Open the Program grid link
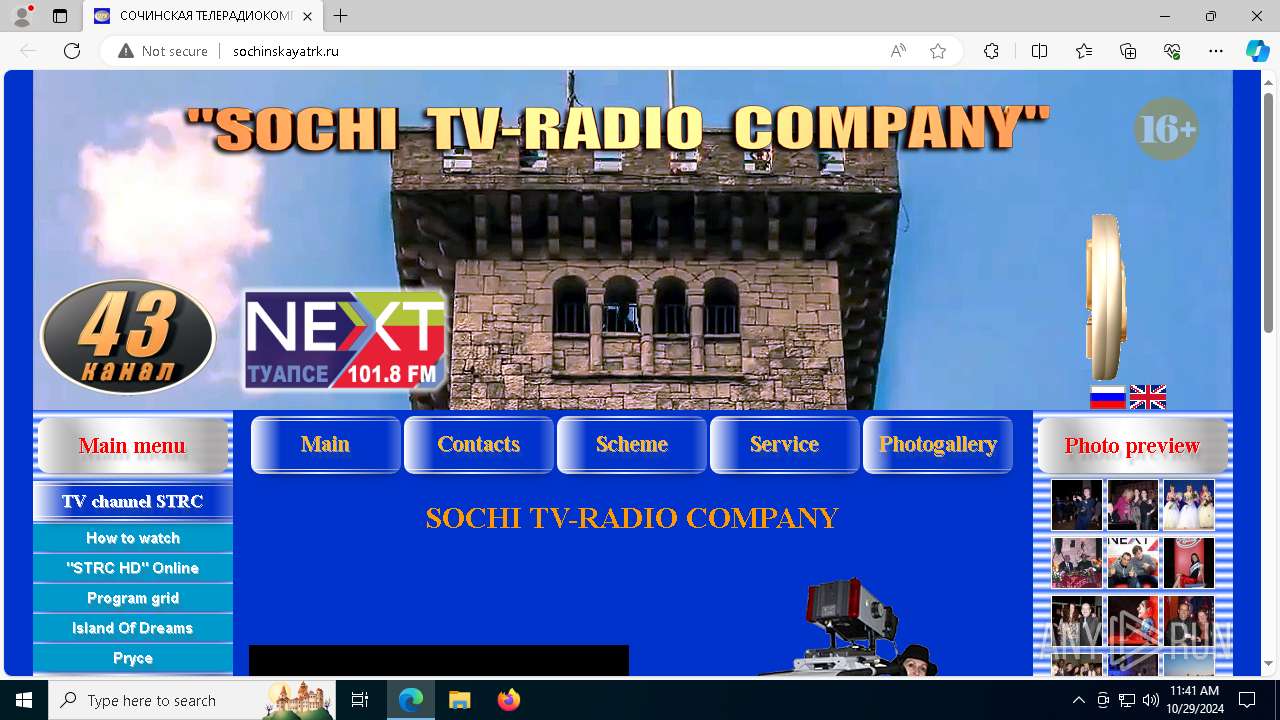 [x=133, y=598]
